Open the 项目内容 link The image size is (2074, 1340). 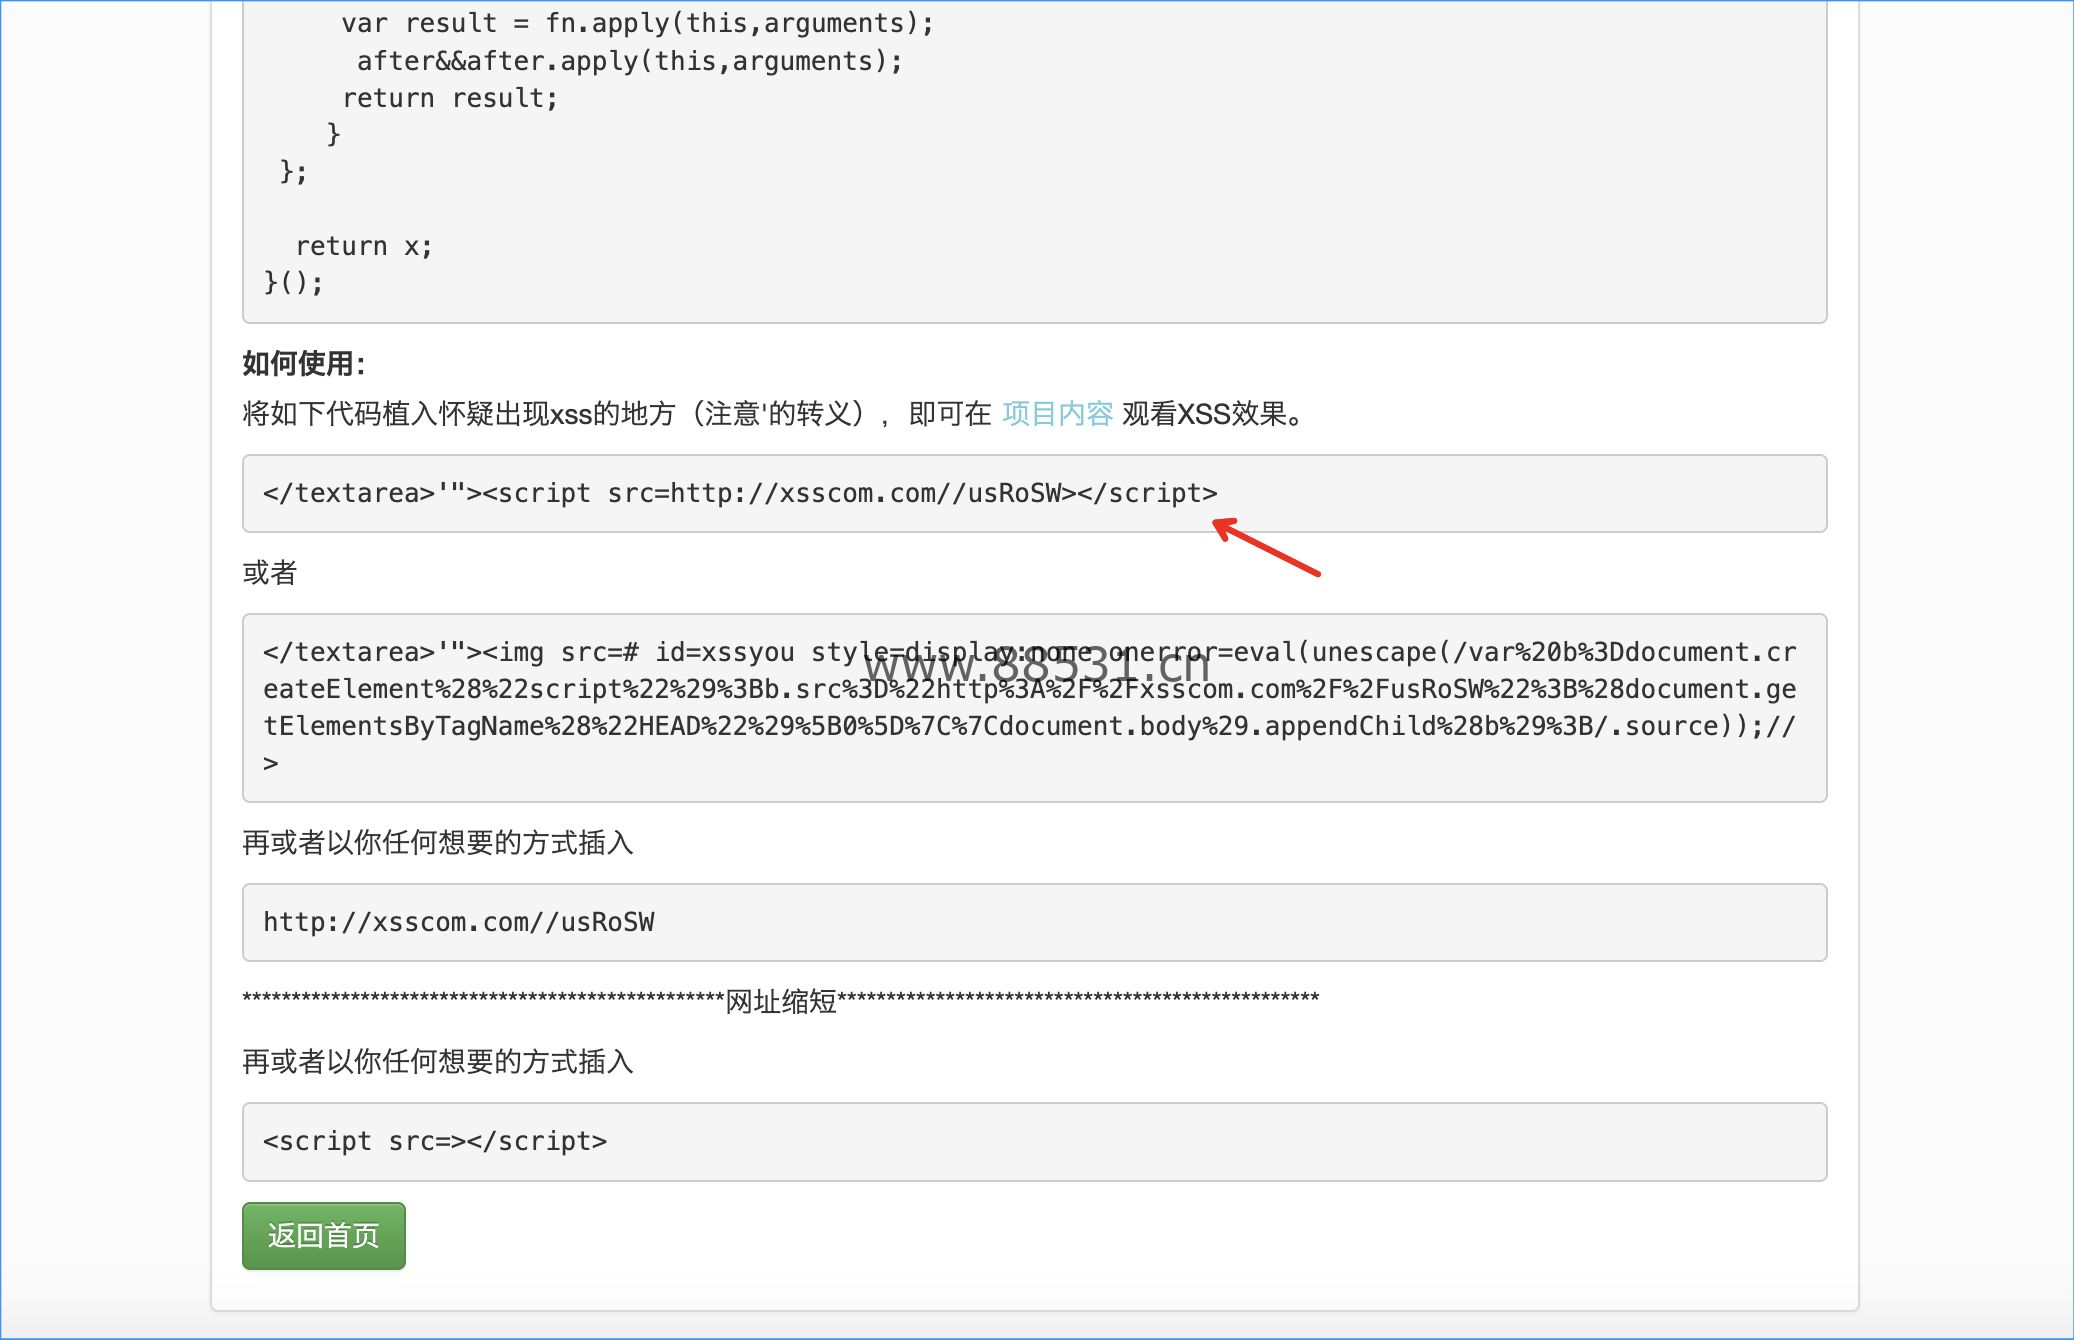pos(1057,413)
